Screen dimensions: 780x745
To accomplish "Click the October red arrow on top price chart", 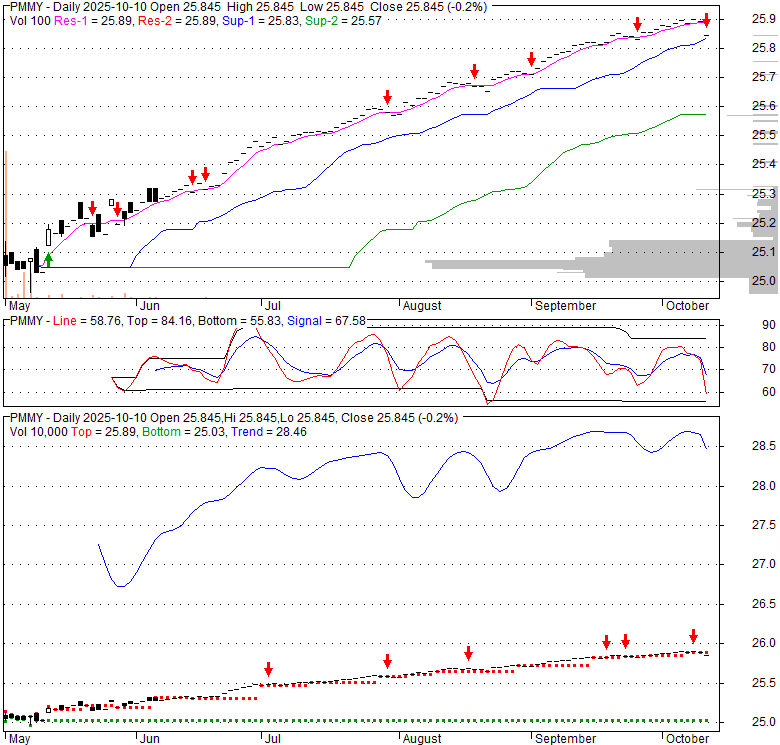I will tap(706, 20).
